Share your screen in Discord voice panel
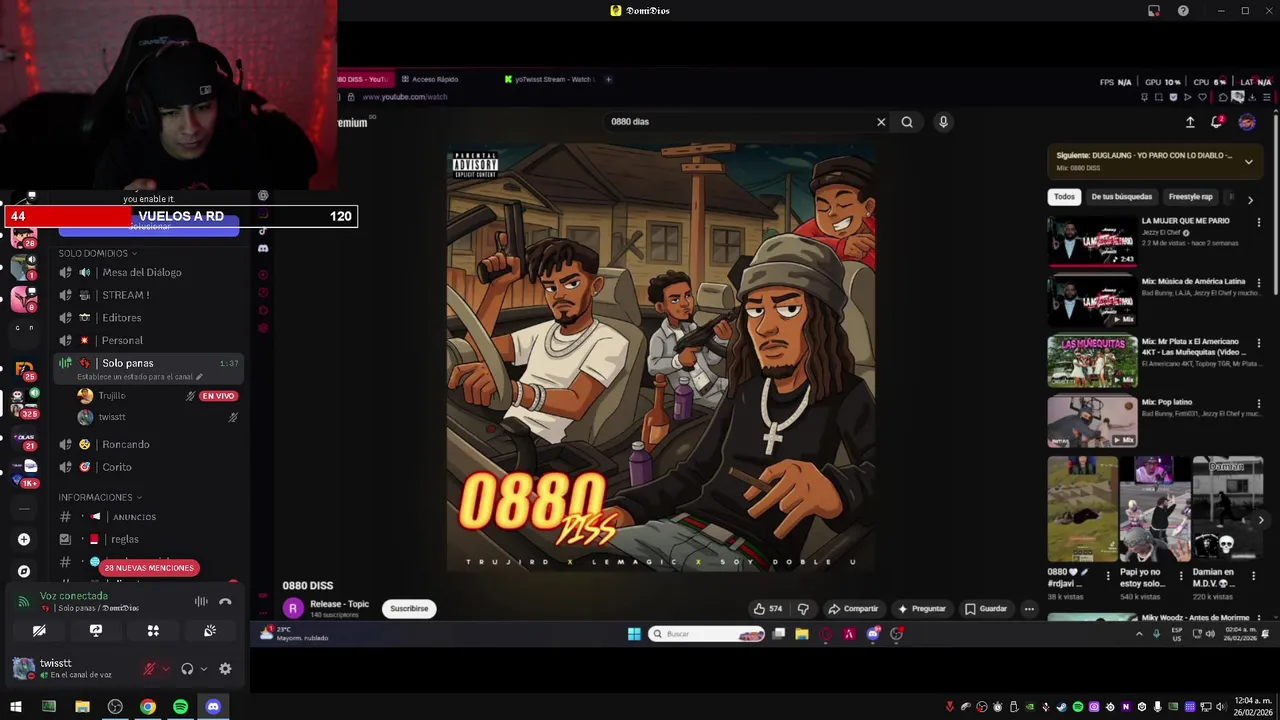Screen dimensions: 1280x720 coord(96,631)
